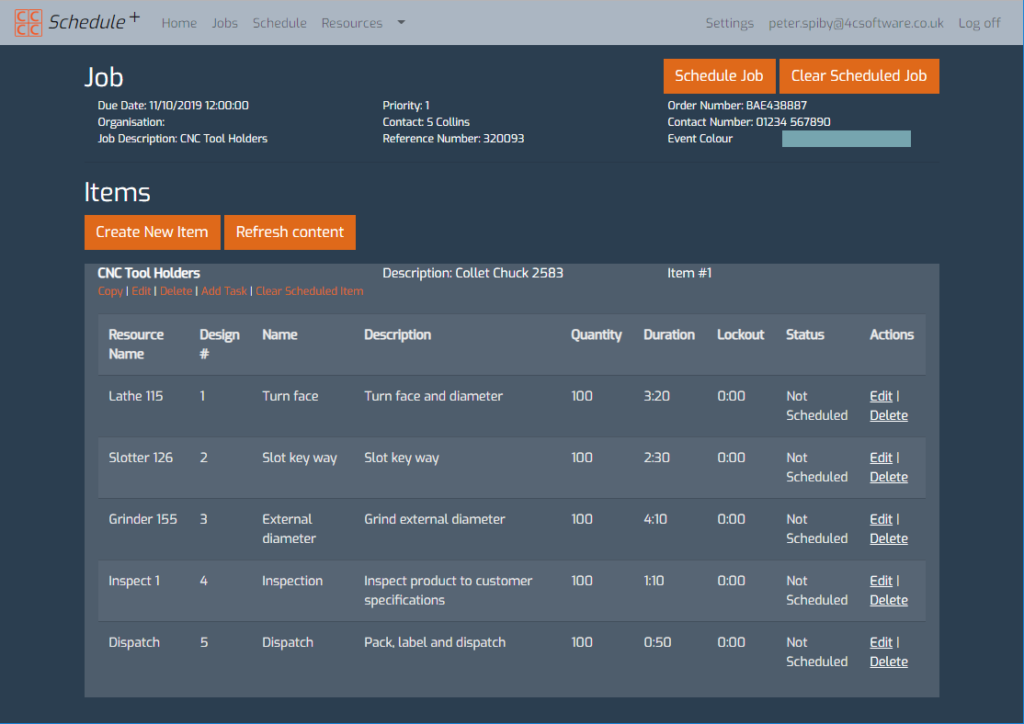This screenshot has height=724, width=1024.
Task: Open the Jobs page
Action: [224, 22]
